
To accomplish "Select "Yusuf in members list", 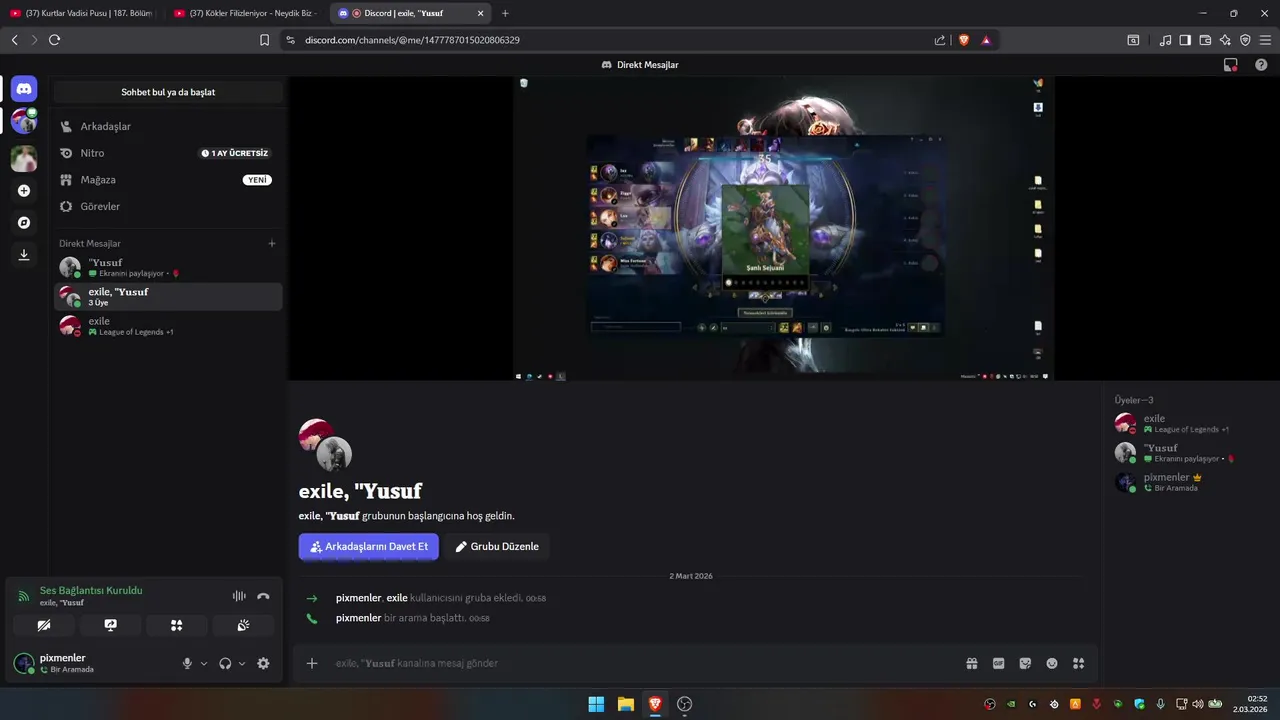I will pos(1189,453).
